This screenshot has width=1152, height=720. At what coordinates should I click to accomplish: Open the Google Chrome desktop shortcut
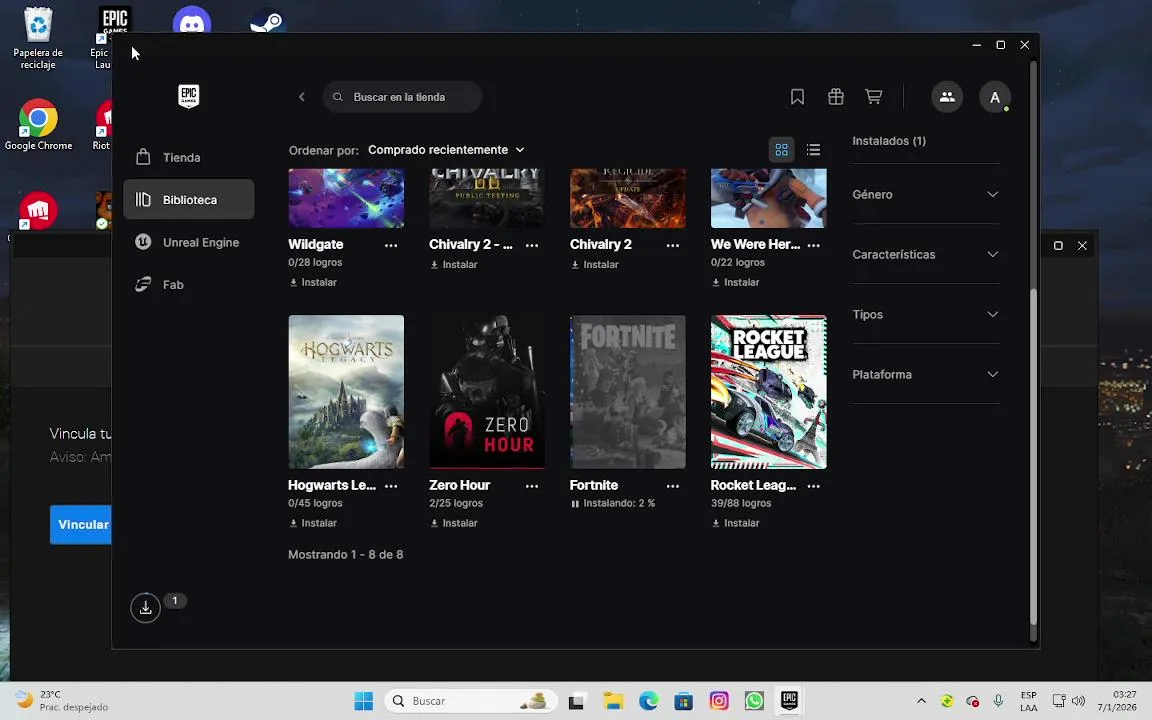click(38, 125)
